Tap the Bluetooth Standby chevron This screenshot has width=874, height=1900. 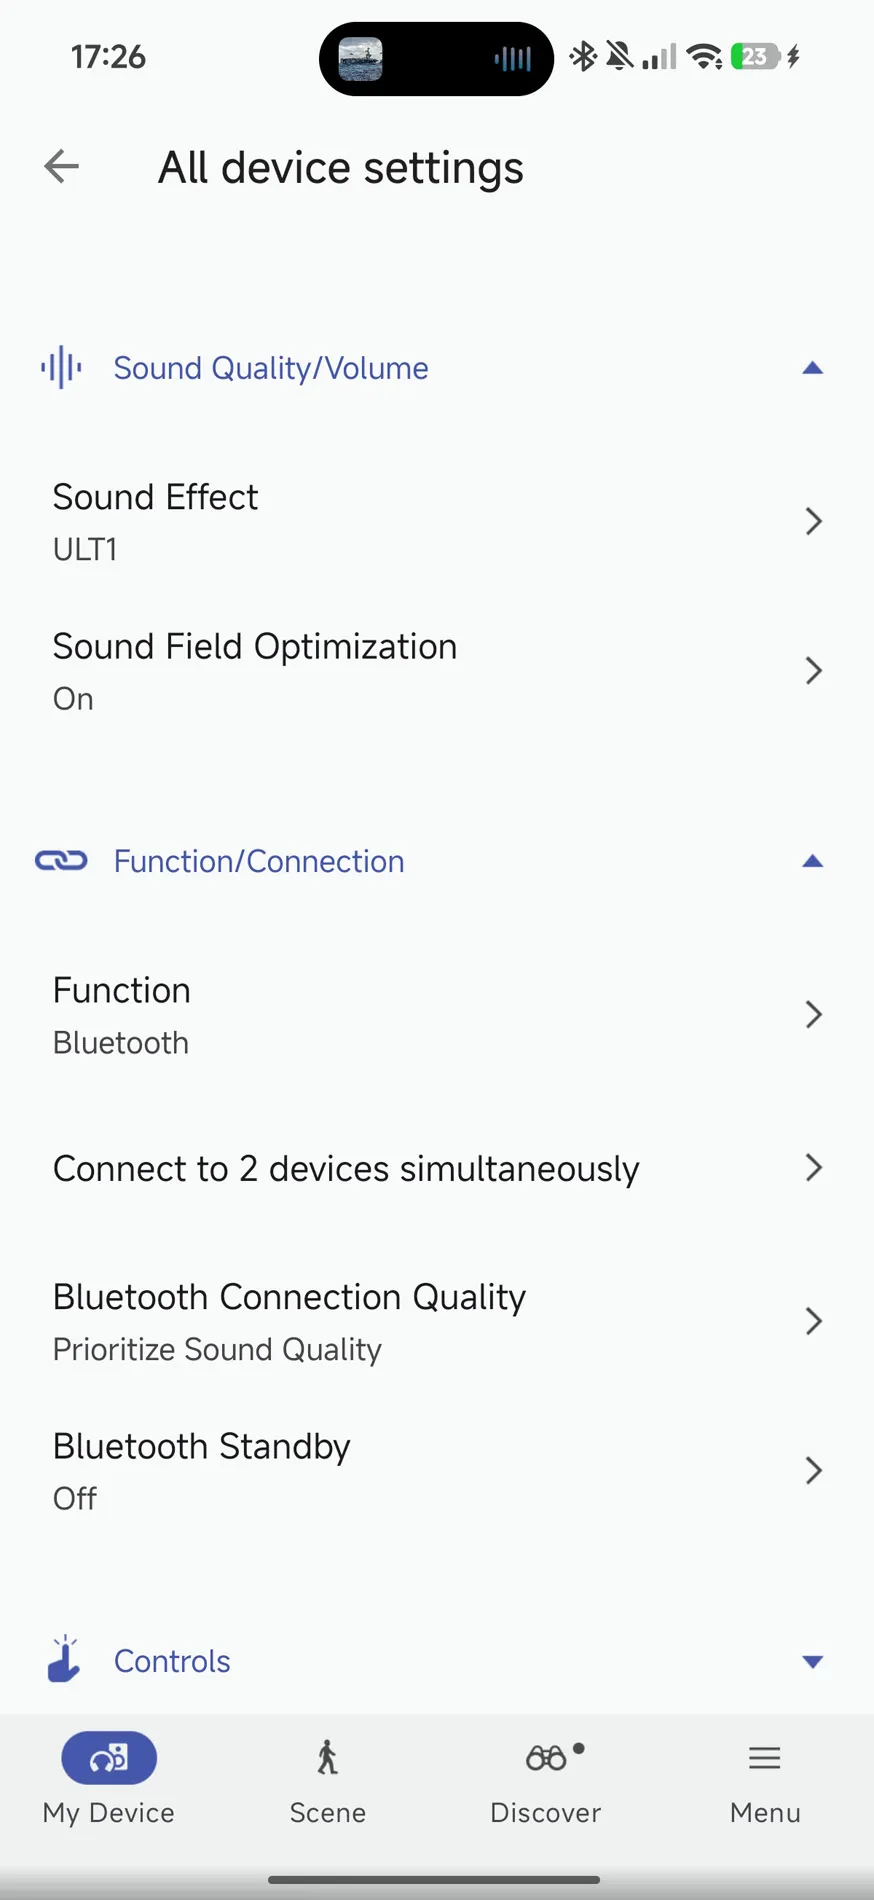coord(814,1470)
